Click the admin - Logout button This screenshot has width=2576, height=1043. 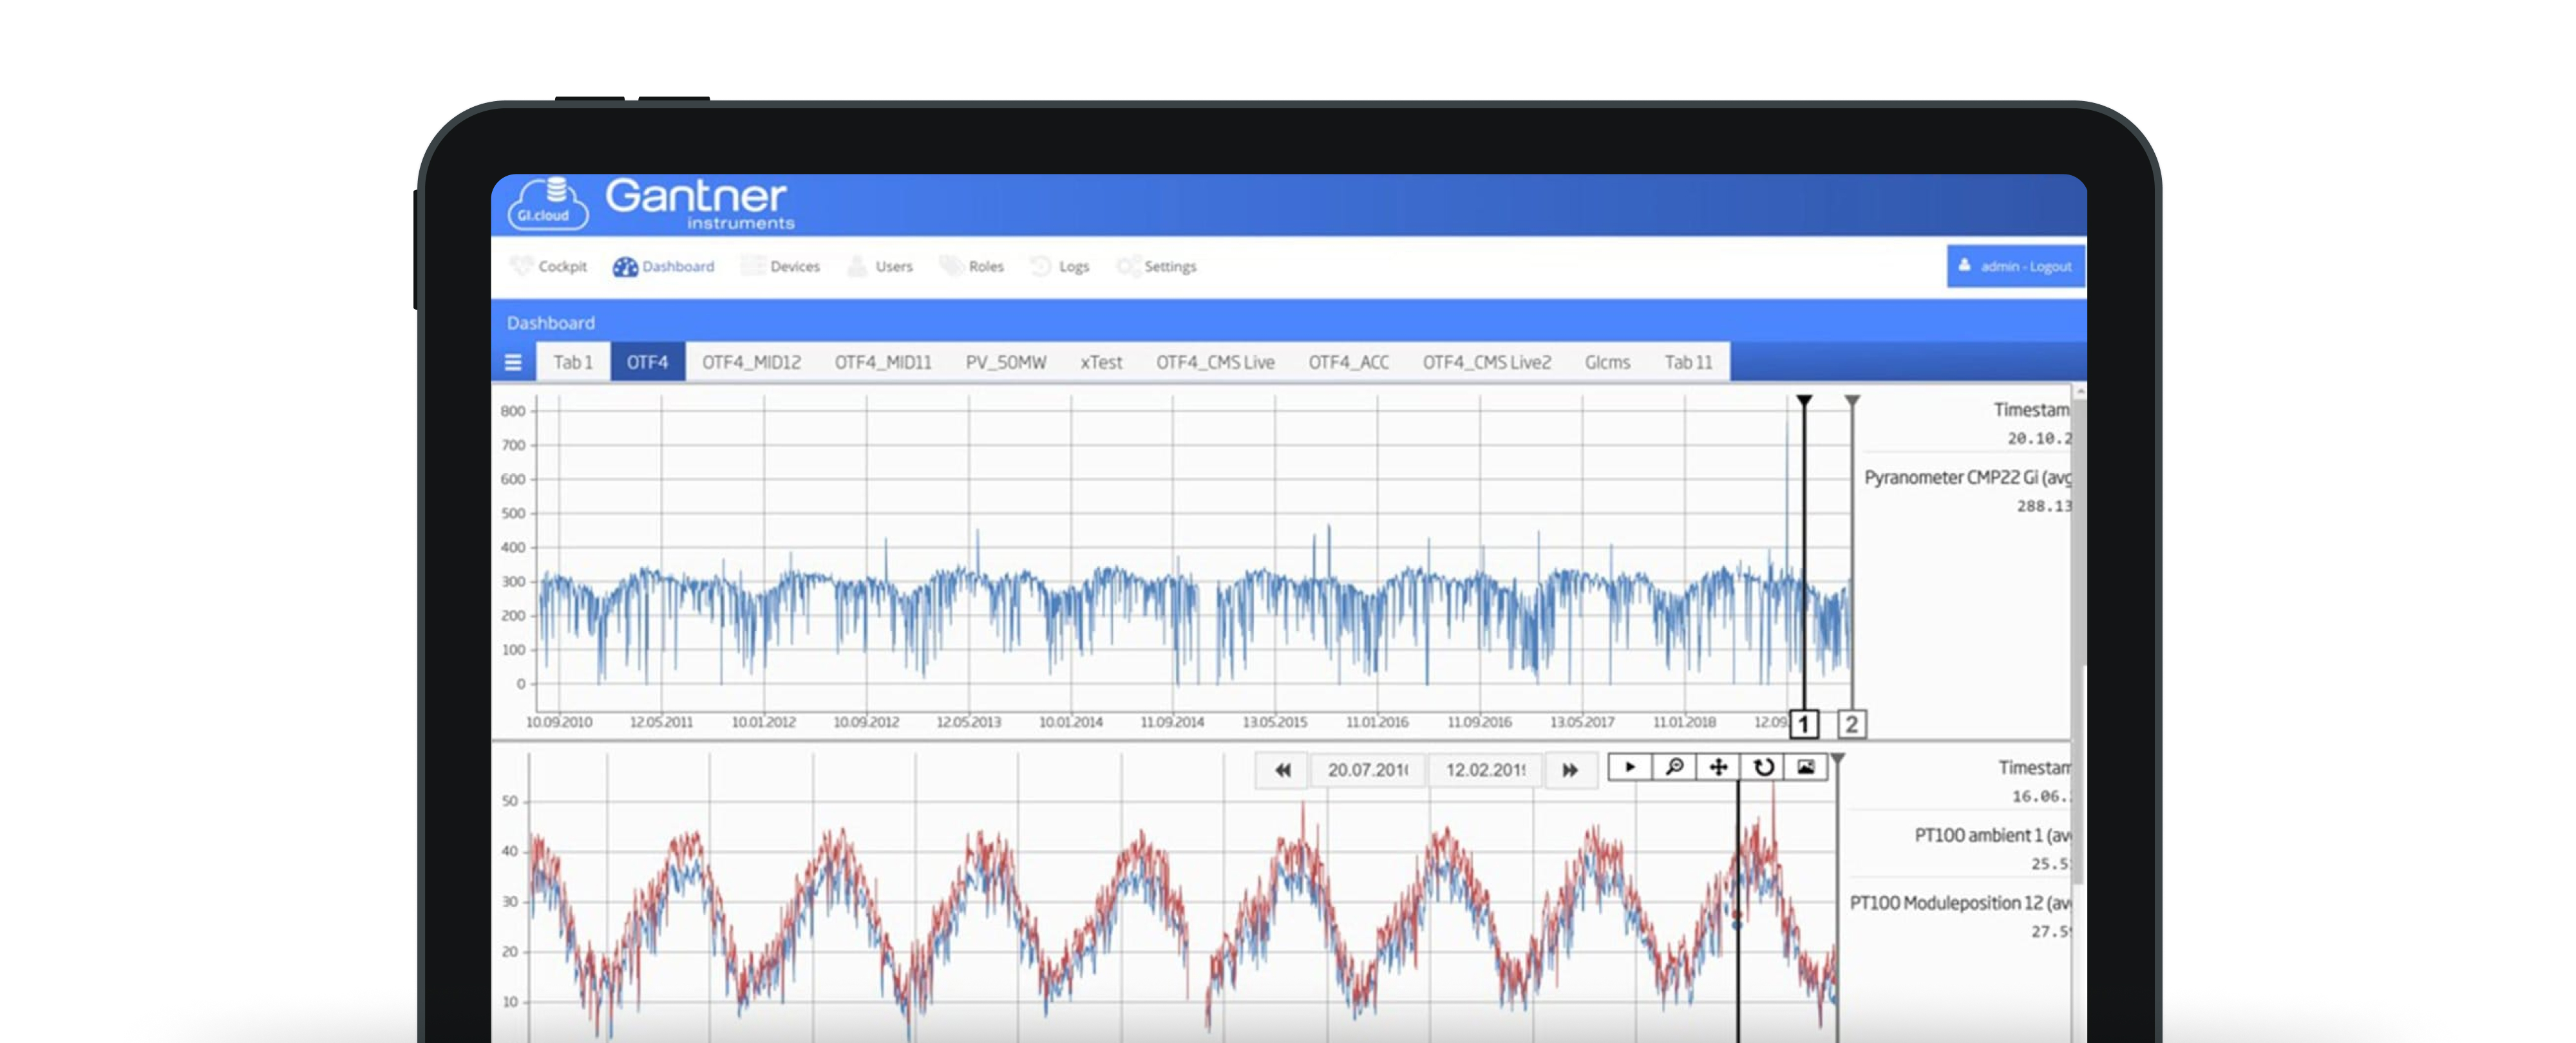pos(2015,266)
